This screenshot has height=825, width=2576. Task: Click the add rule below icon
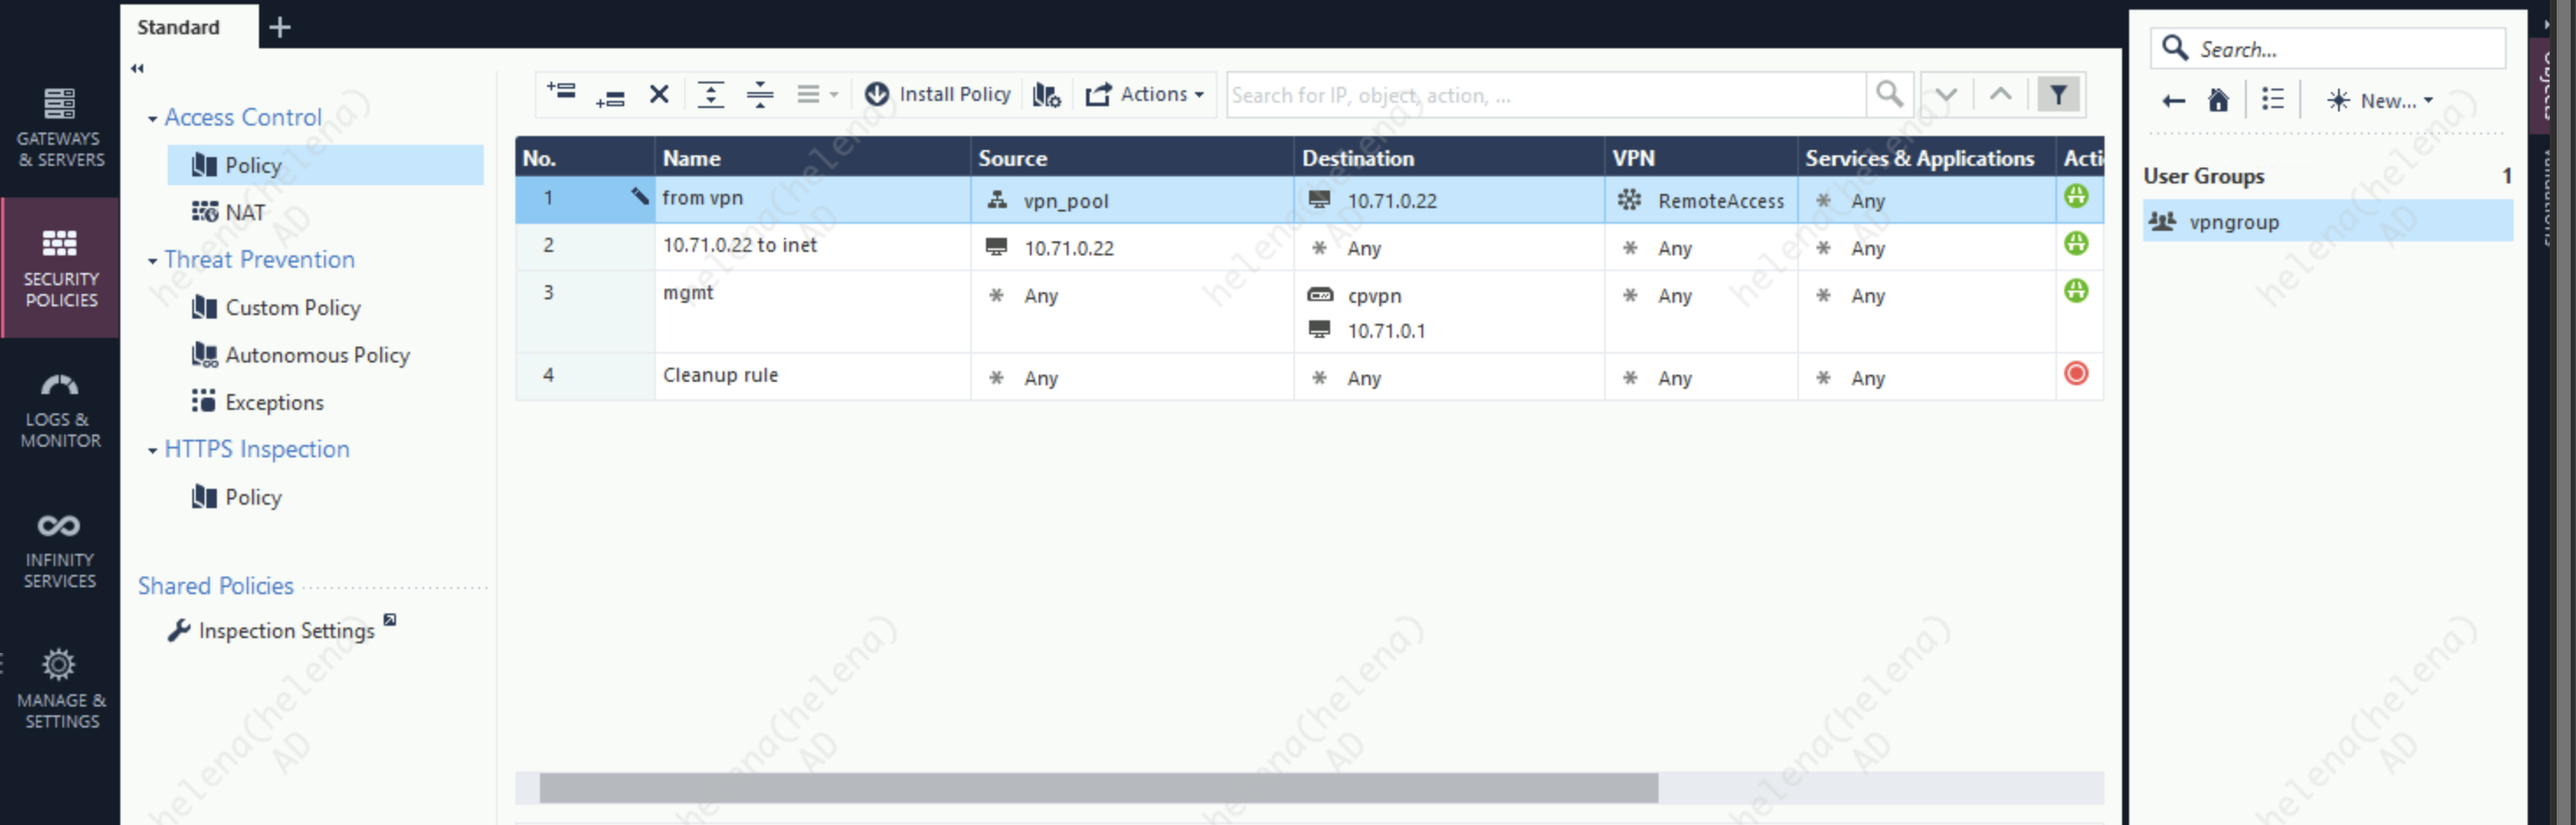pyautogui.click(x=610, y=96)
